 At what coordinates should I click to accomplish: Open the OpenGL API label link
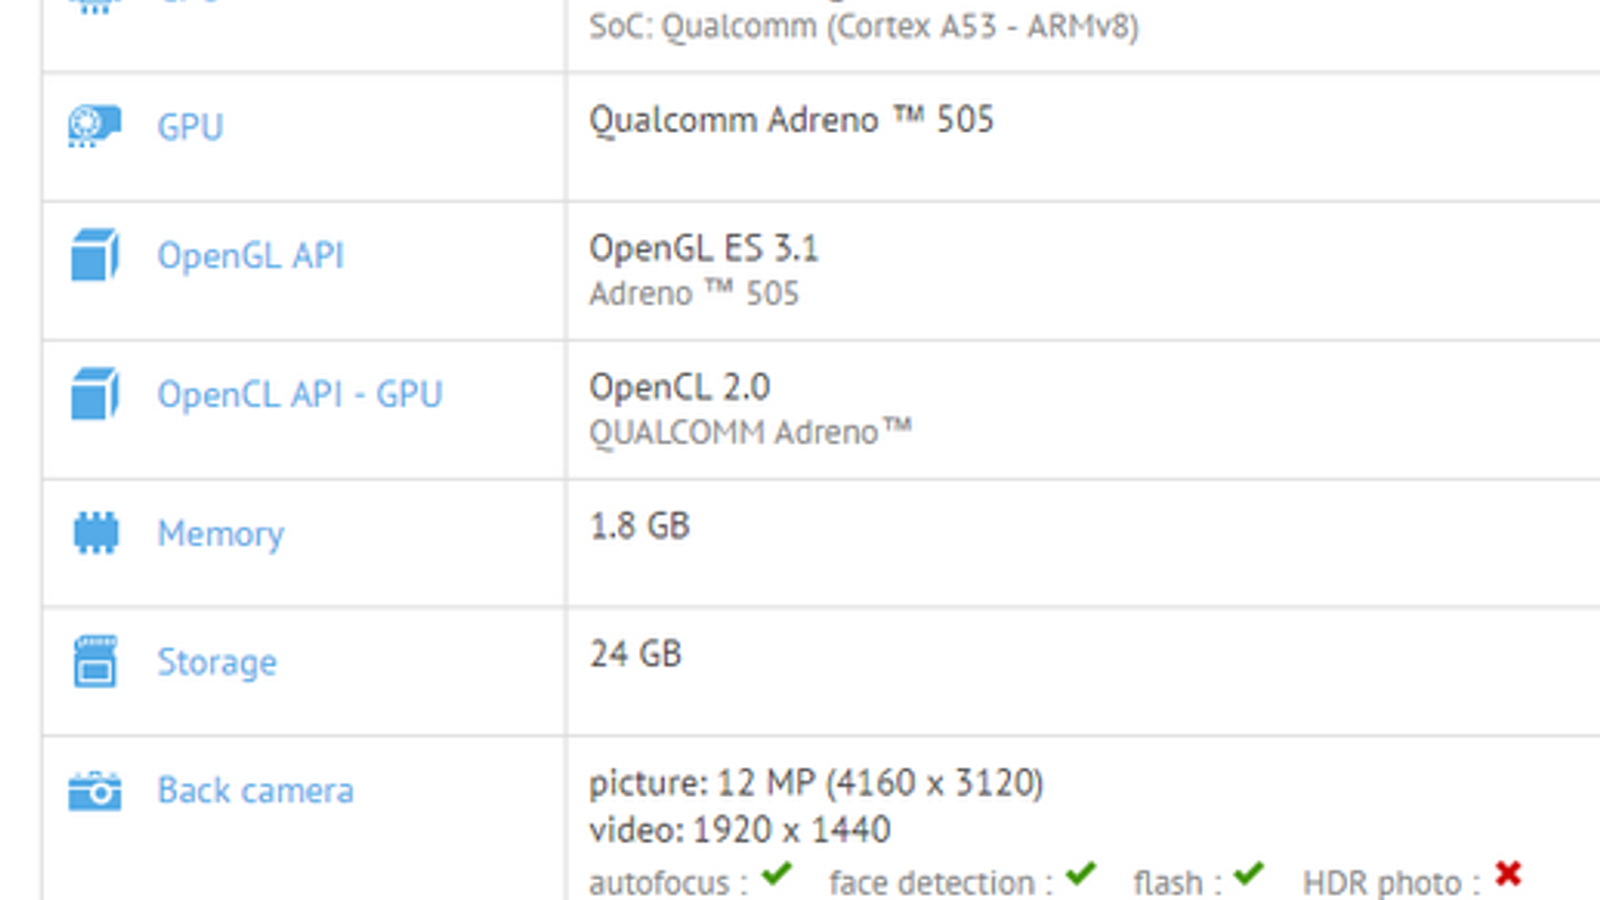(250, 256)
